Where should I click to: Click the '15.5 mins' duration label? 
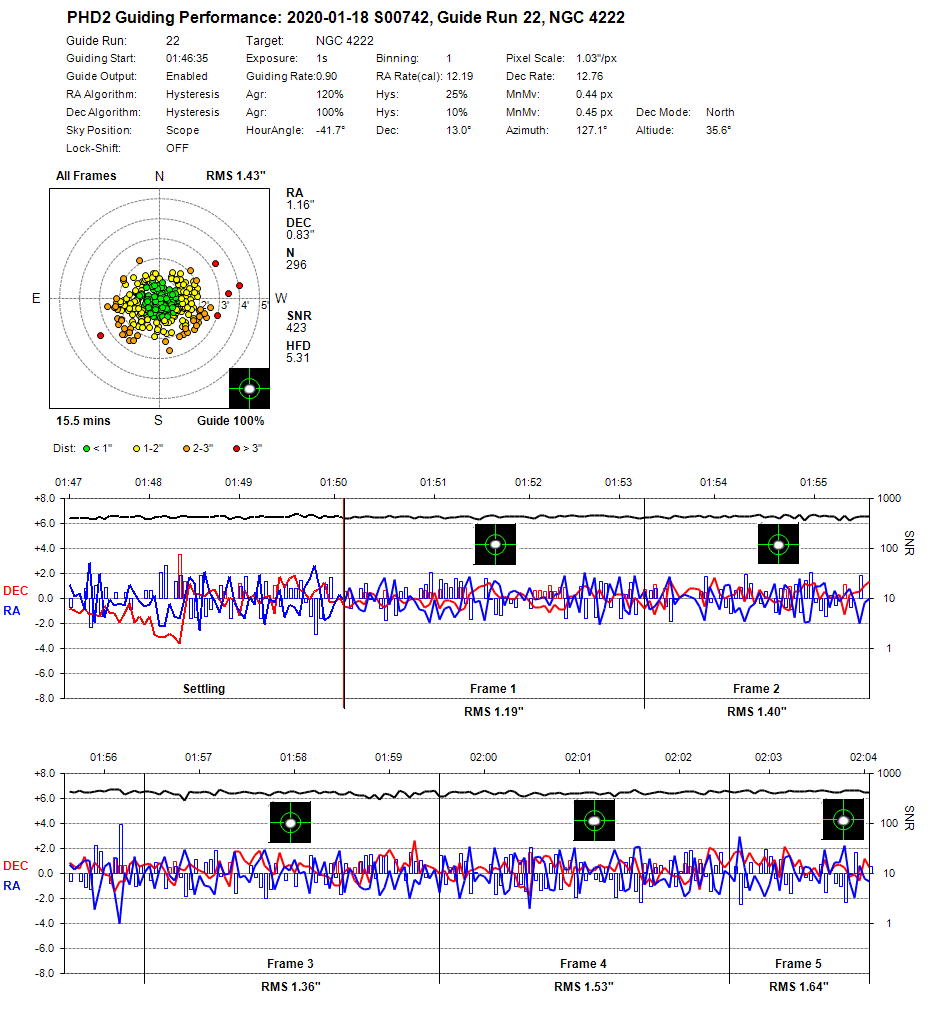(83, 421)
